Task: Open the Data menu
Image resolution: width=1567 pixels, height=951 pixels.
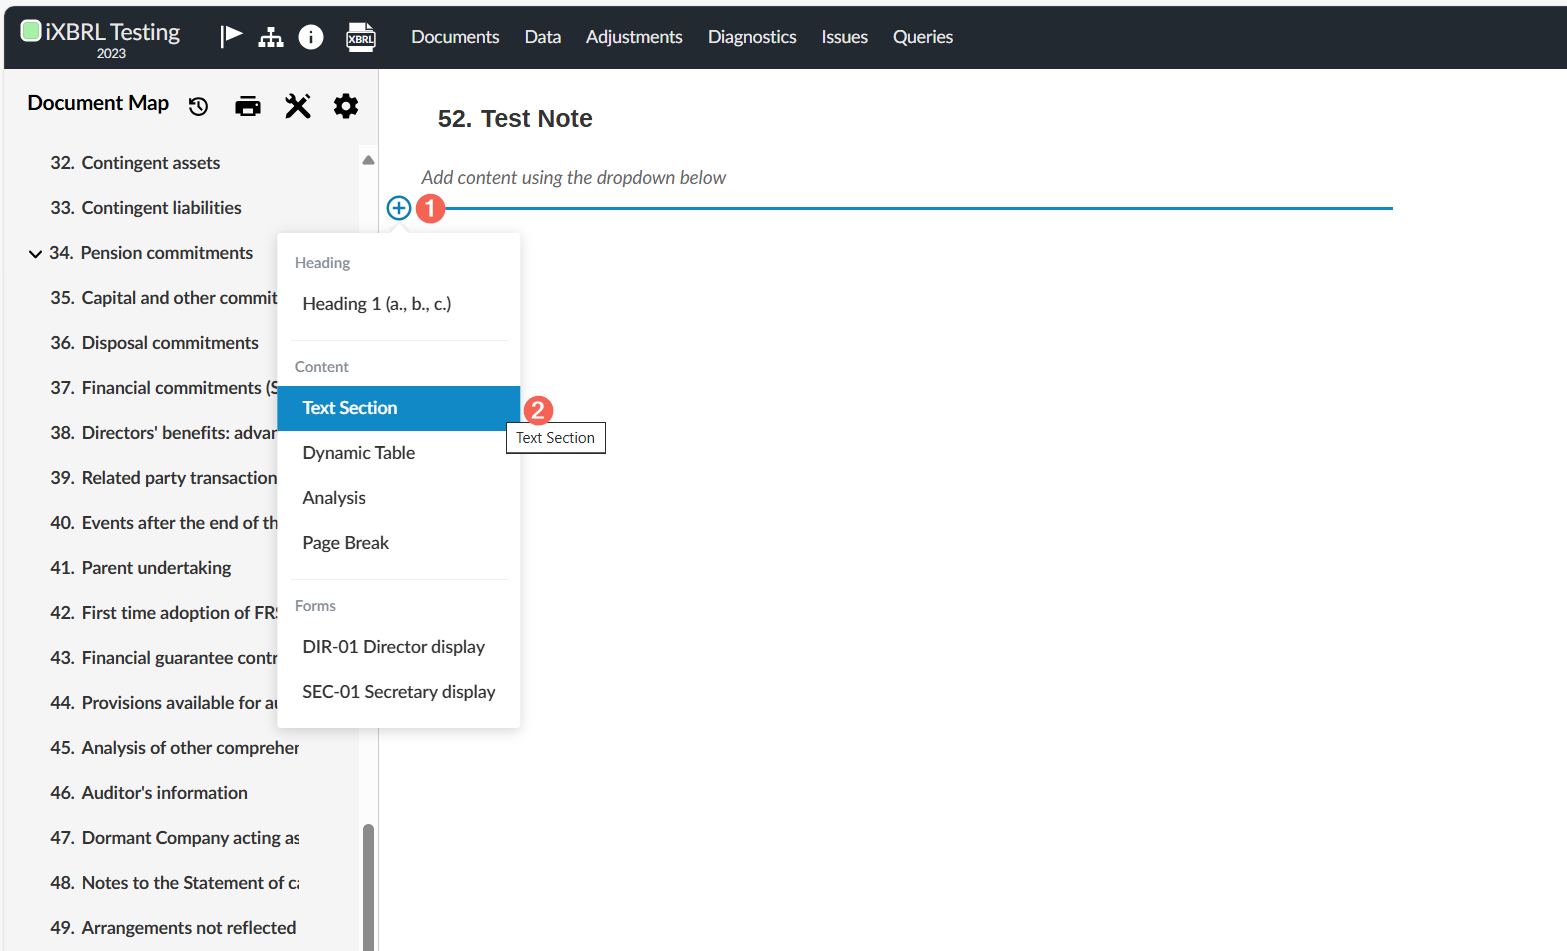Action: (x=543, y=37)
